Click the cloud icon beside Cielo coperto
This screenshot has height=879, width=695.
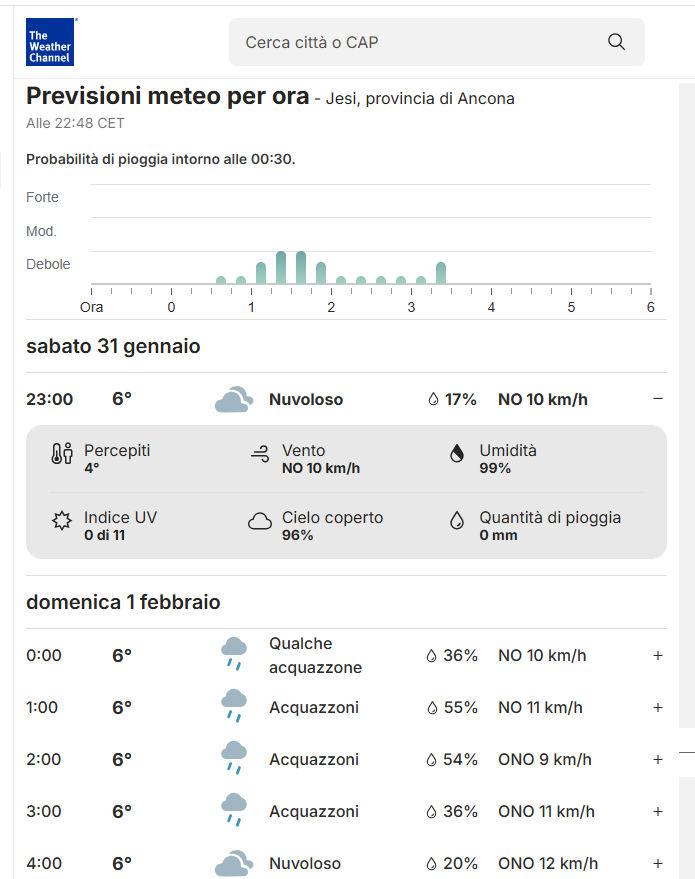click(x=260, y=521)
